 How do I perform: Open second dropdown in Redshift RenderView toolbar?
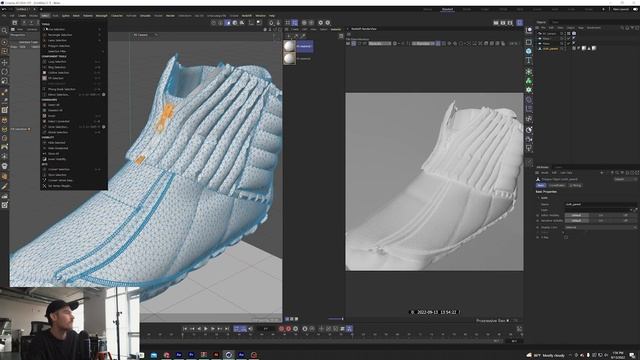(x=423, y=43)
